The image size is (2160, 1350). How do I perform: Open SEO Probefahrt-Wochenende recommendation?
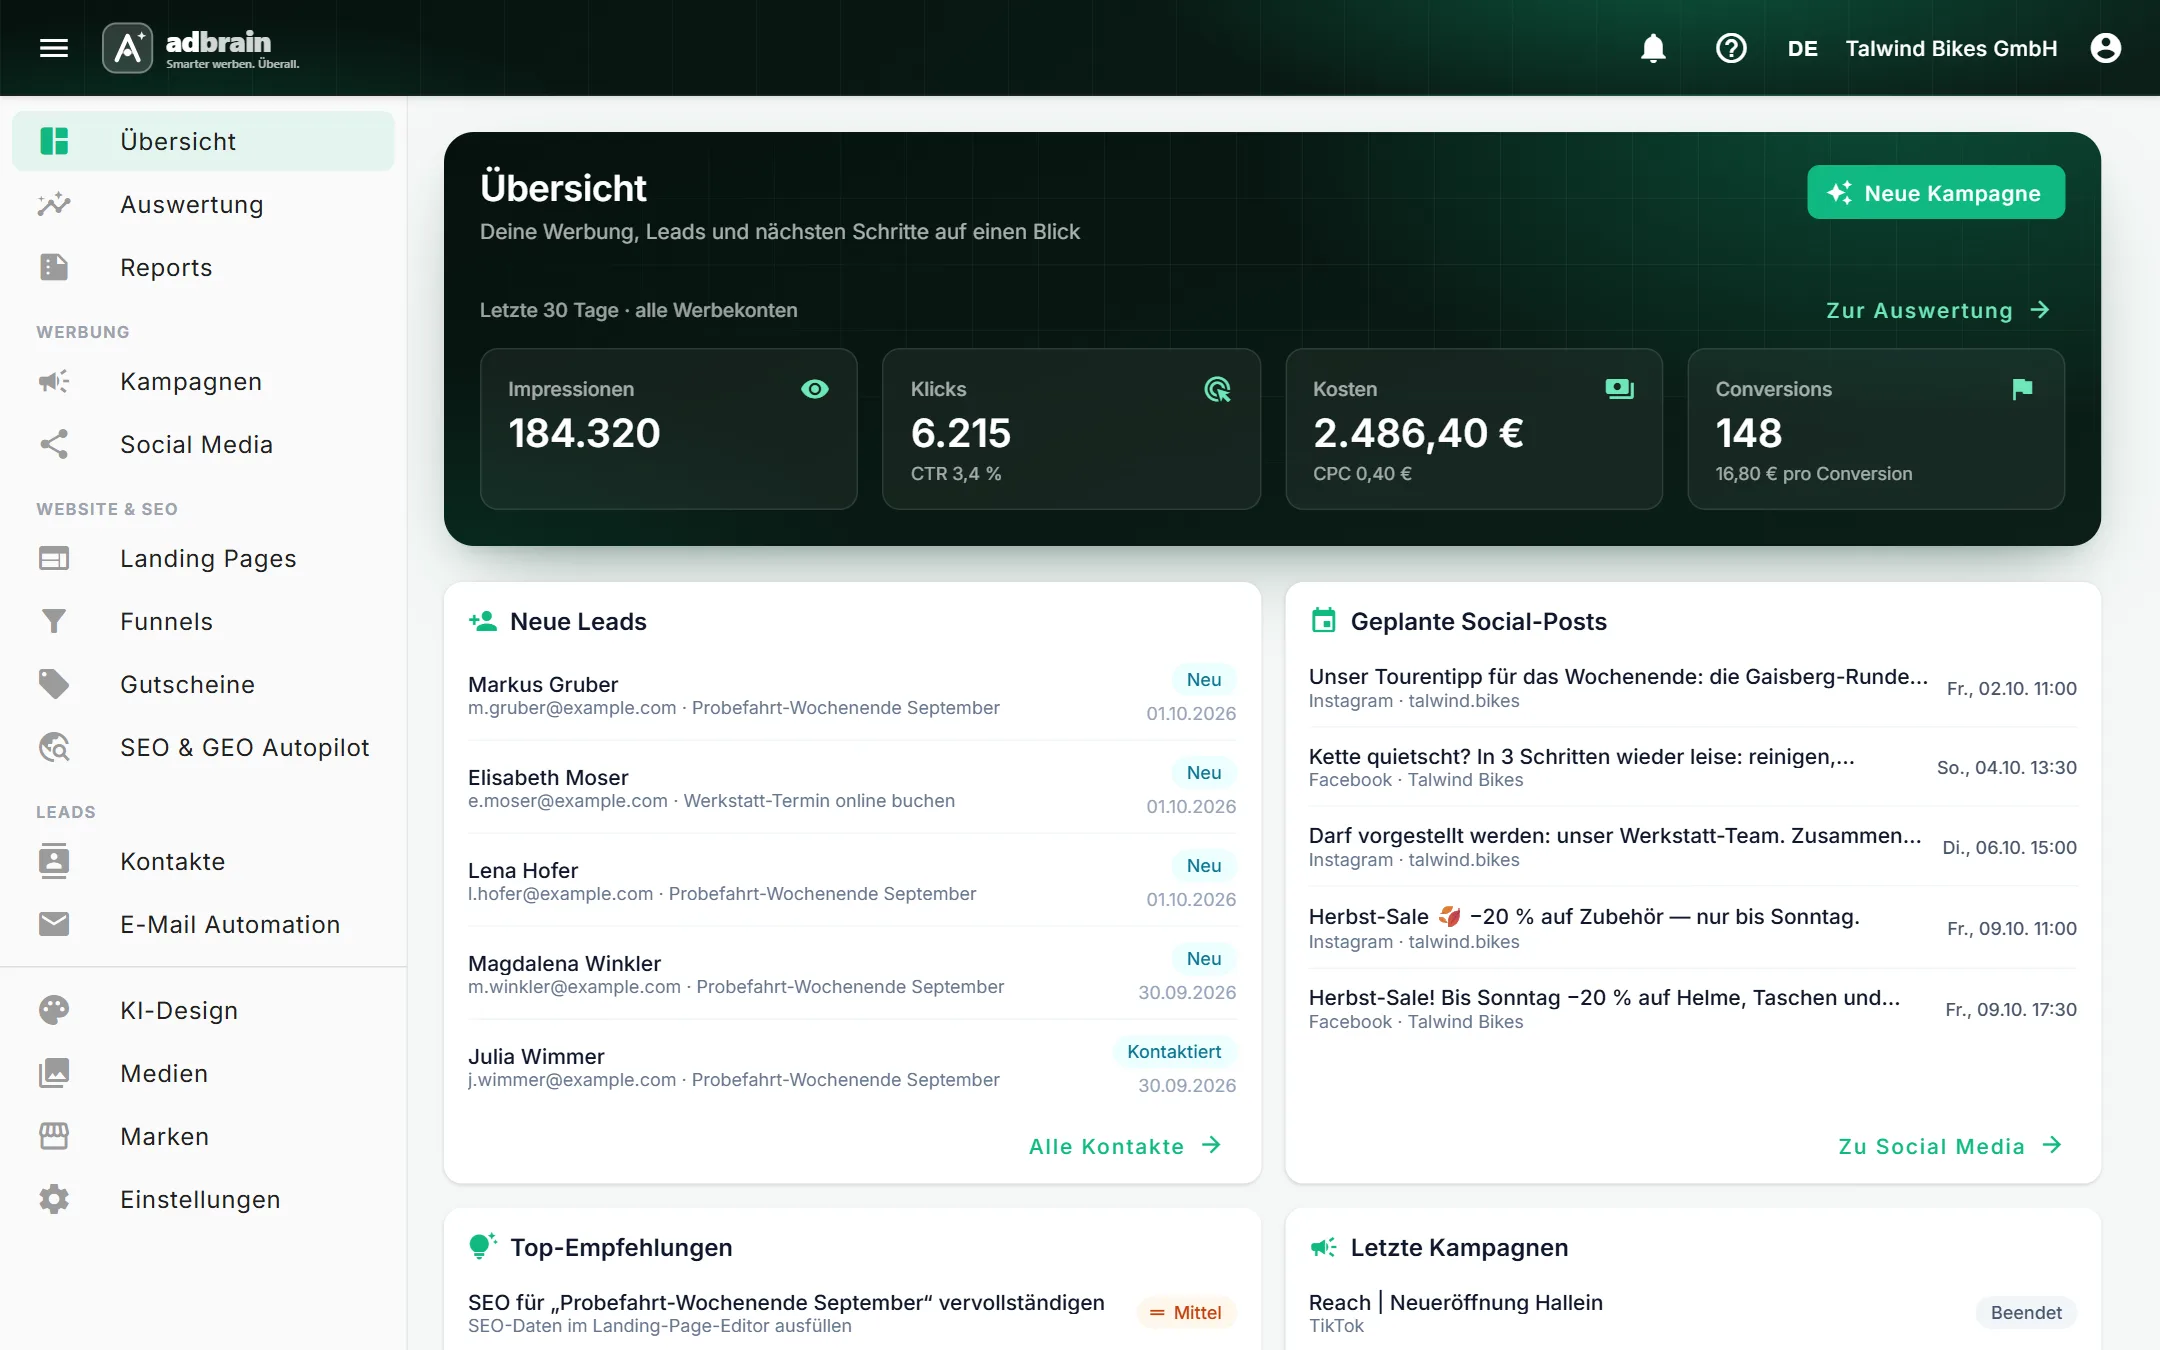tap(852, 1313)
